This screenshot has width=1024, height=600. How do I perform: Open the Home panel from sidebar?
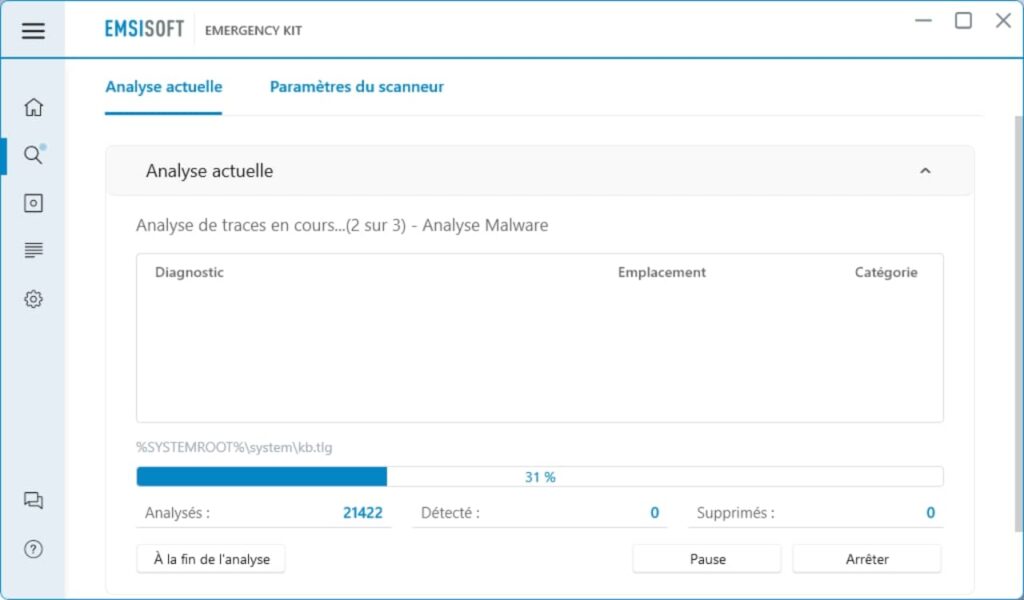pyautogui.click(x=33, y=106)
